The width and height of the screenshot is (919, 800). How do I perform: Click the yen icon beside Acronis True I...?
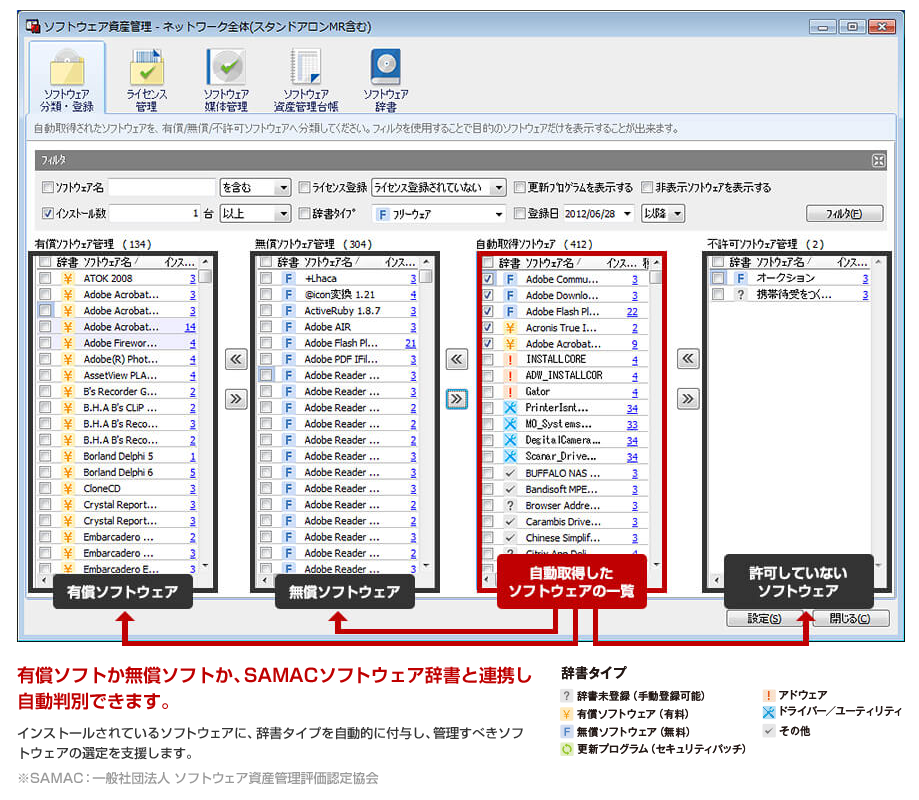(510, 328)
